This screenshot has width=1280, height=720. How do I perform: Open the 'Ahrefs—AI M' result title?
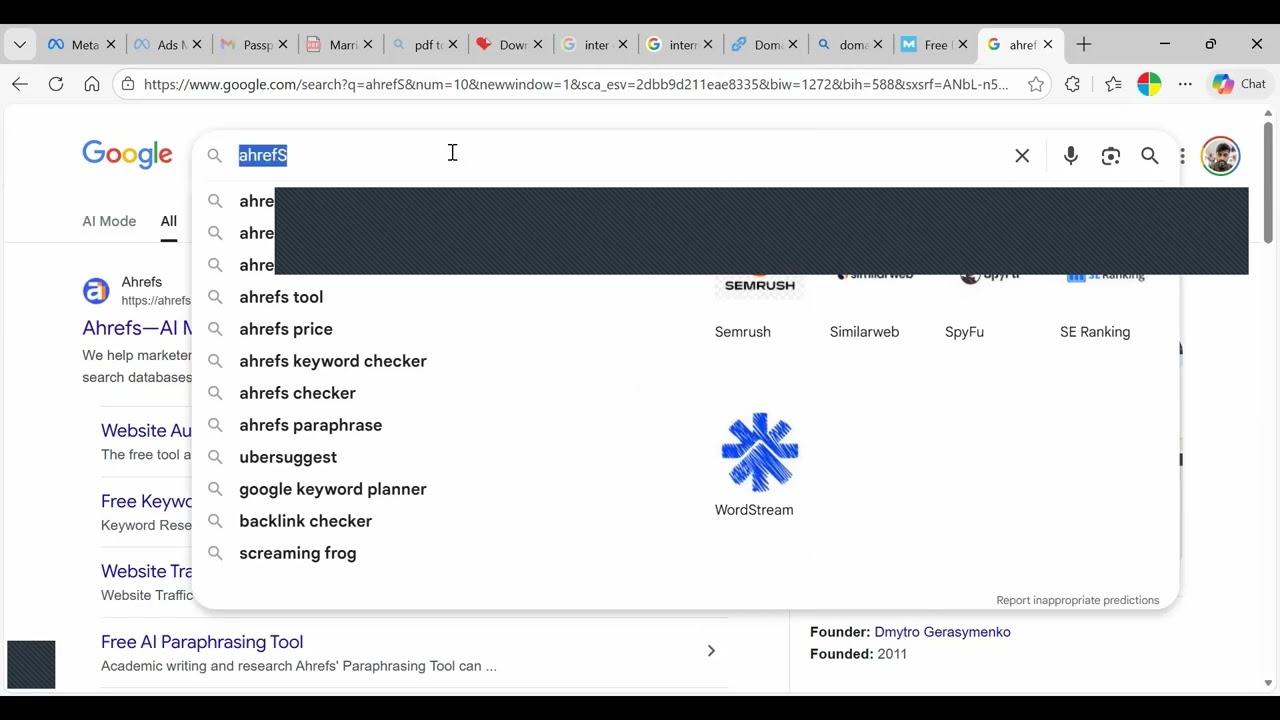point(137,328)
